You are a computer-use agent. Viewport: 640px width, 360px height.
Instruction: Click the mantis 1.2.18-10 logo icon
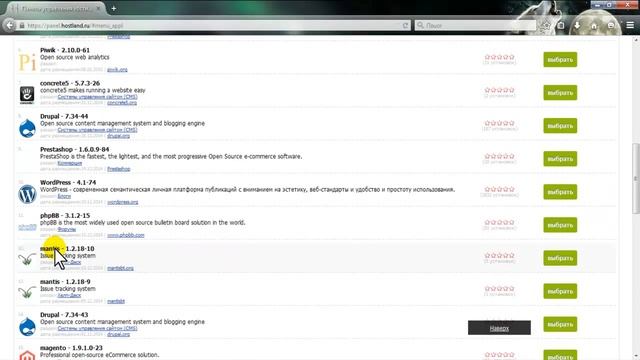[27, 259]
